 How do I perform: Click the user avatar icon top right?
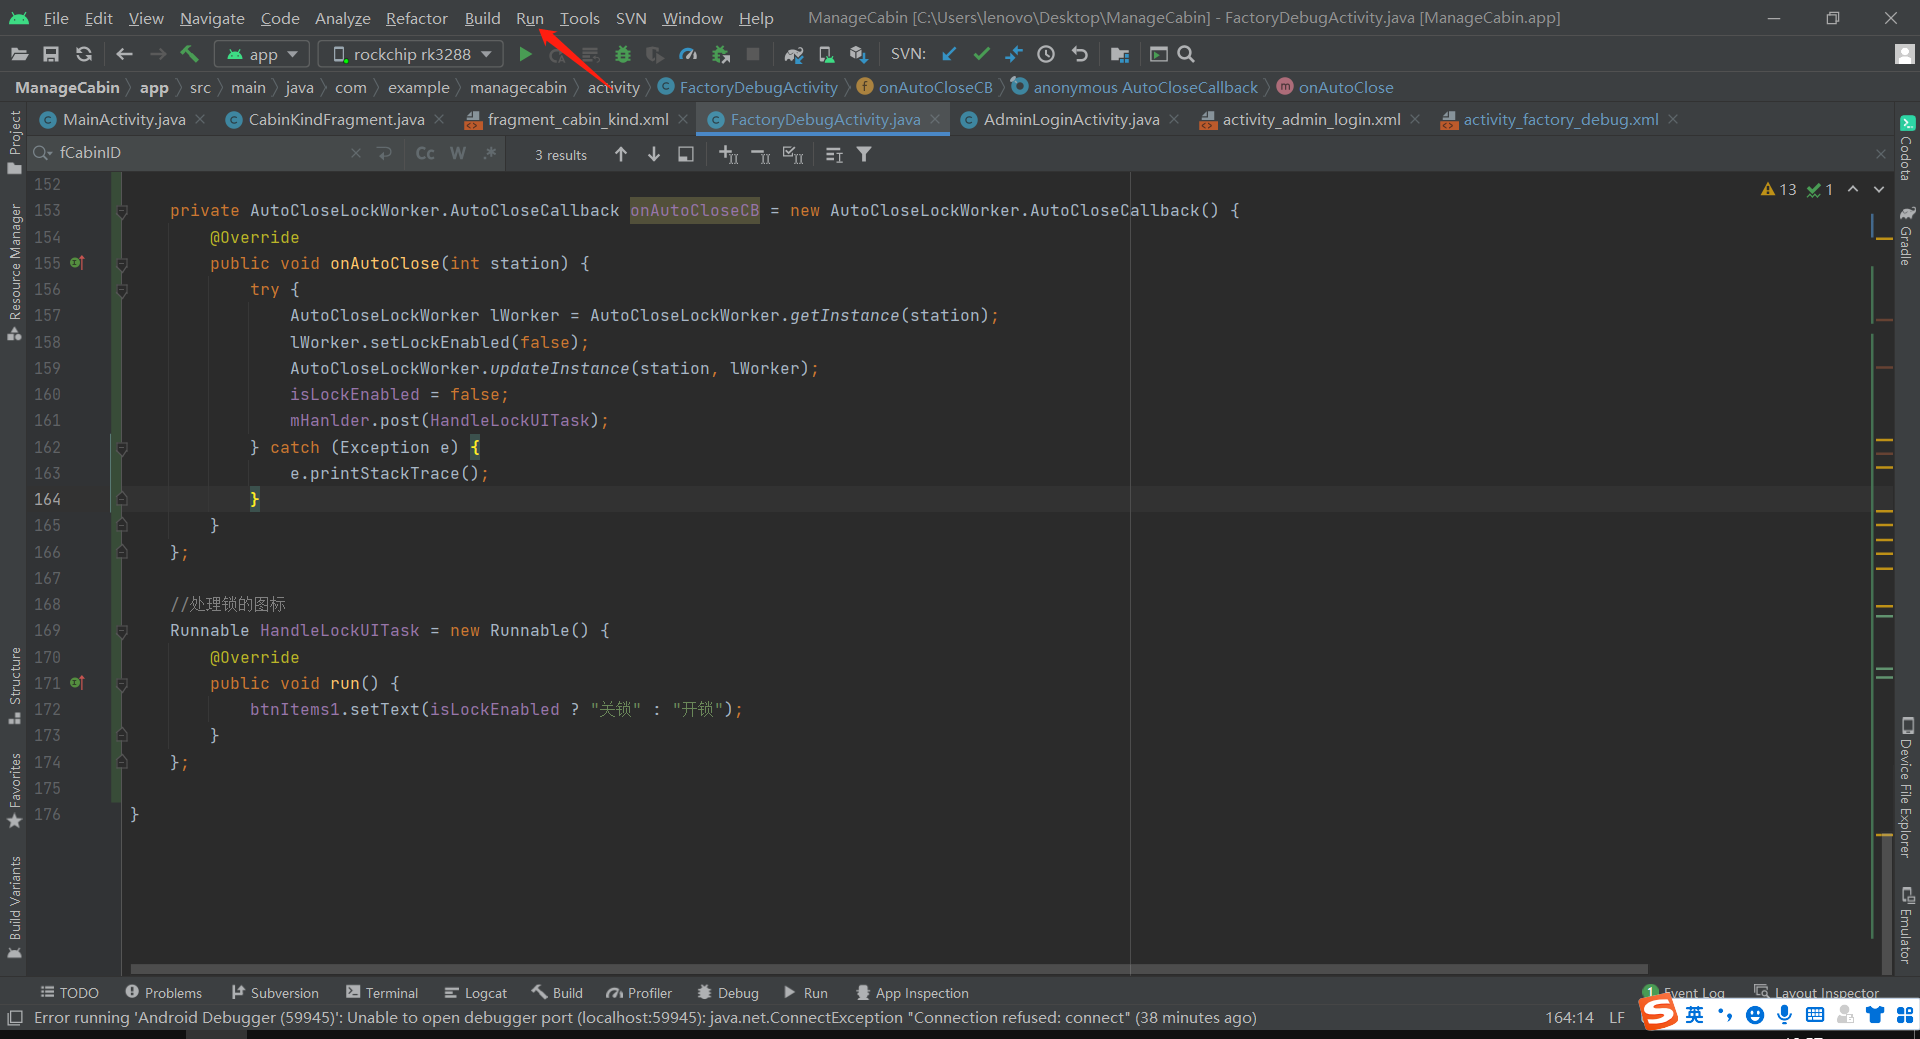pos(1905,54)
